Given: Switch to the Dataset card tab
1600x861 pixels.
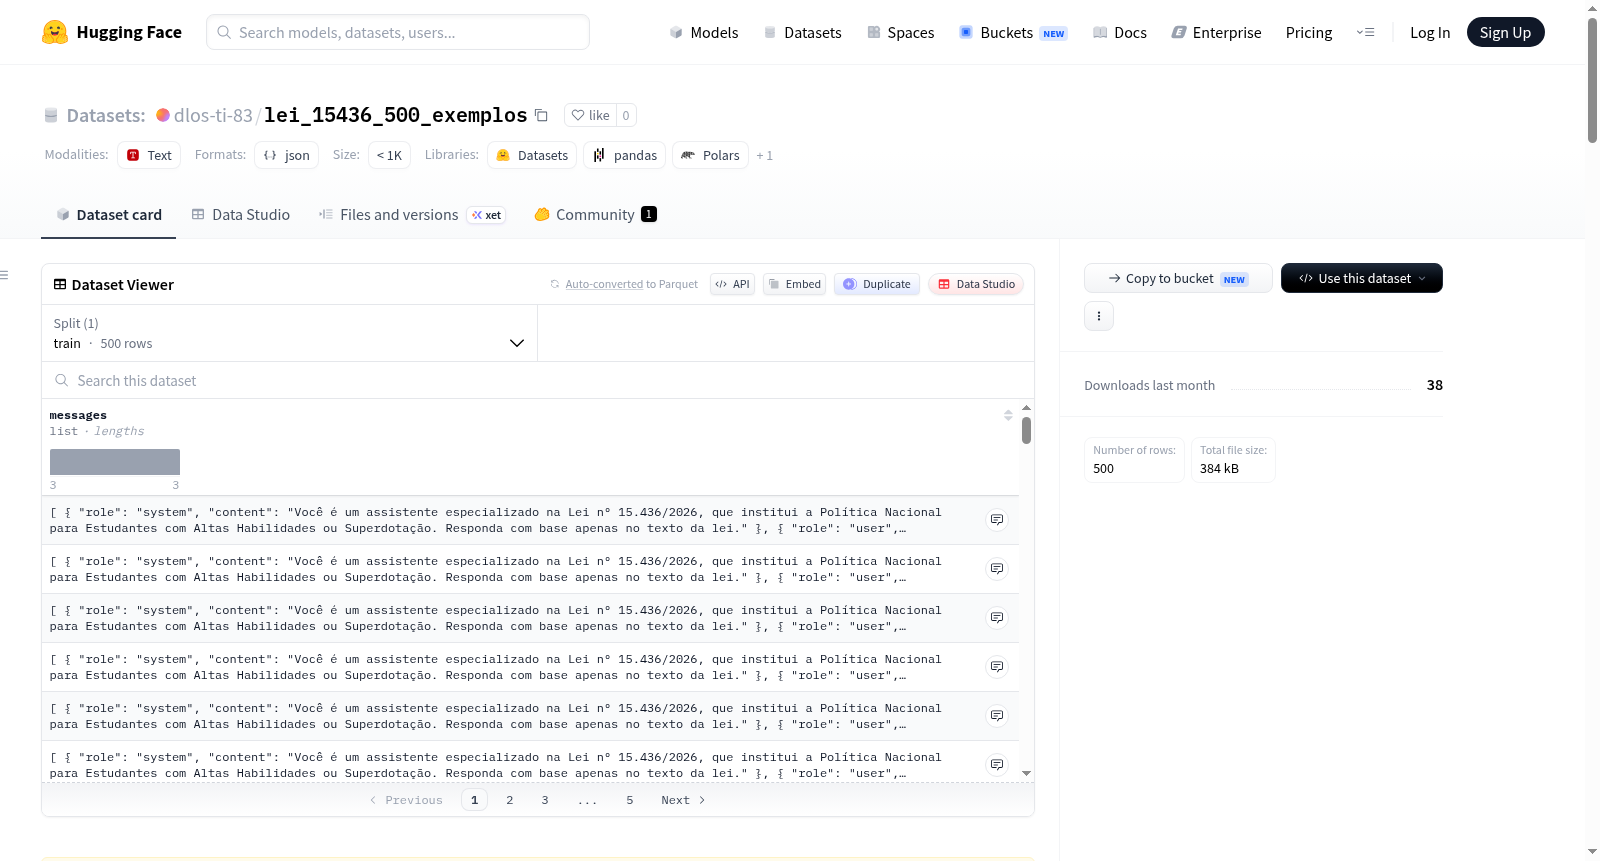Looking at the screenshot, I should tap(109, 215).
